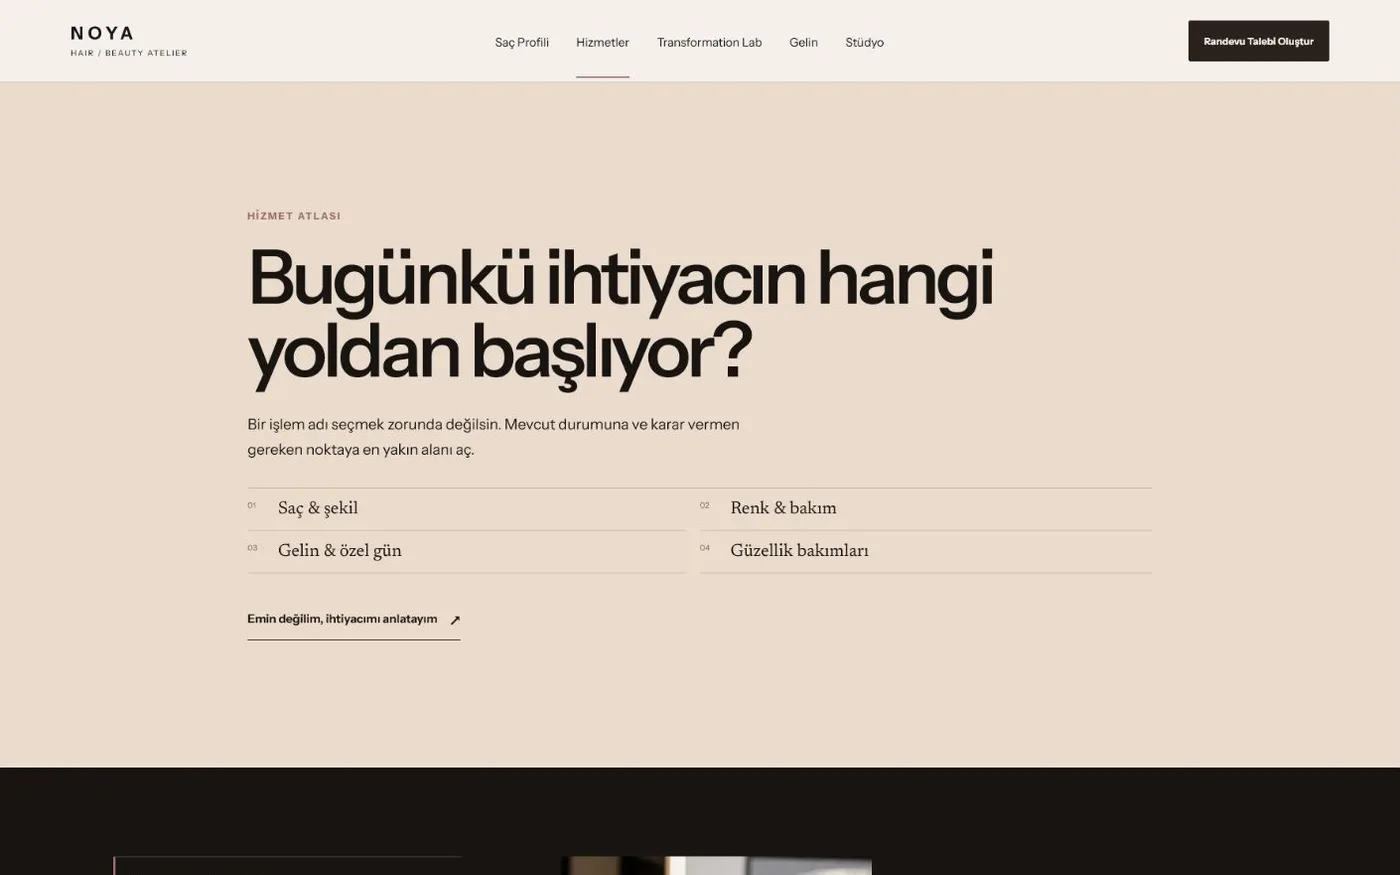Click the arrow icon beside Emin değilim
Viewport: 1400px width, 875px height.
[x=455, y=620]
